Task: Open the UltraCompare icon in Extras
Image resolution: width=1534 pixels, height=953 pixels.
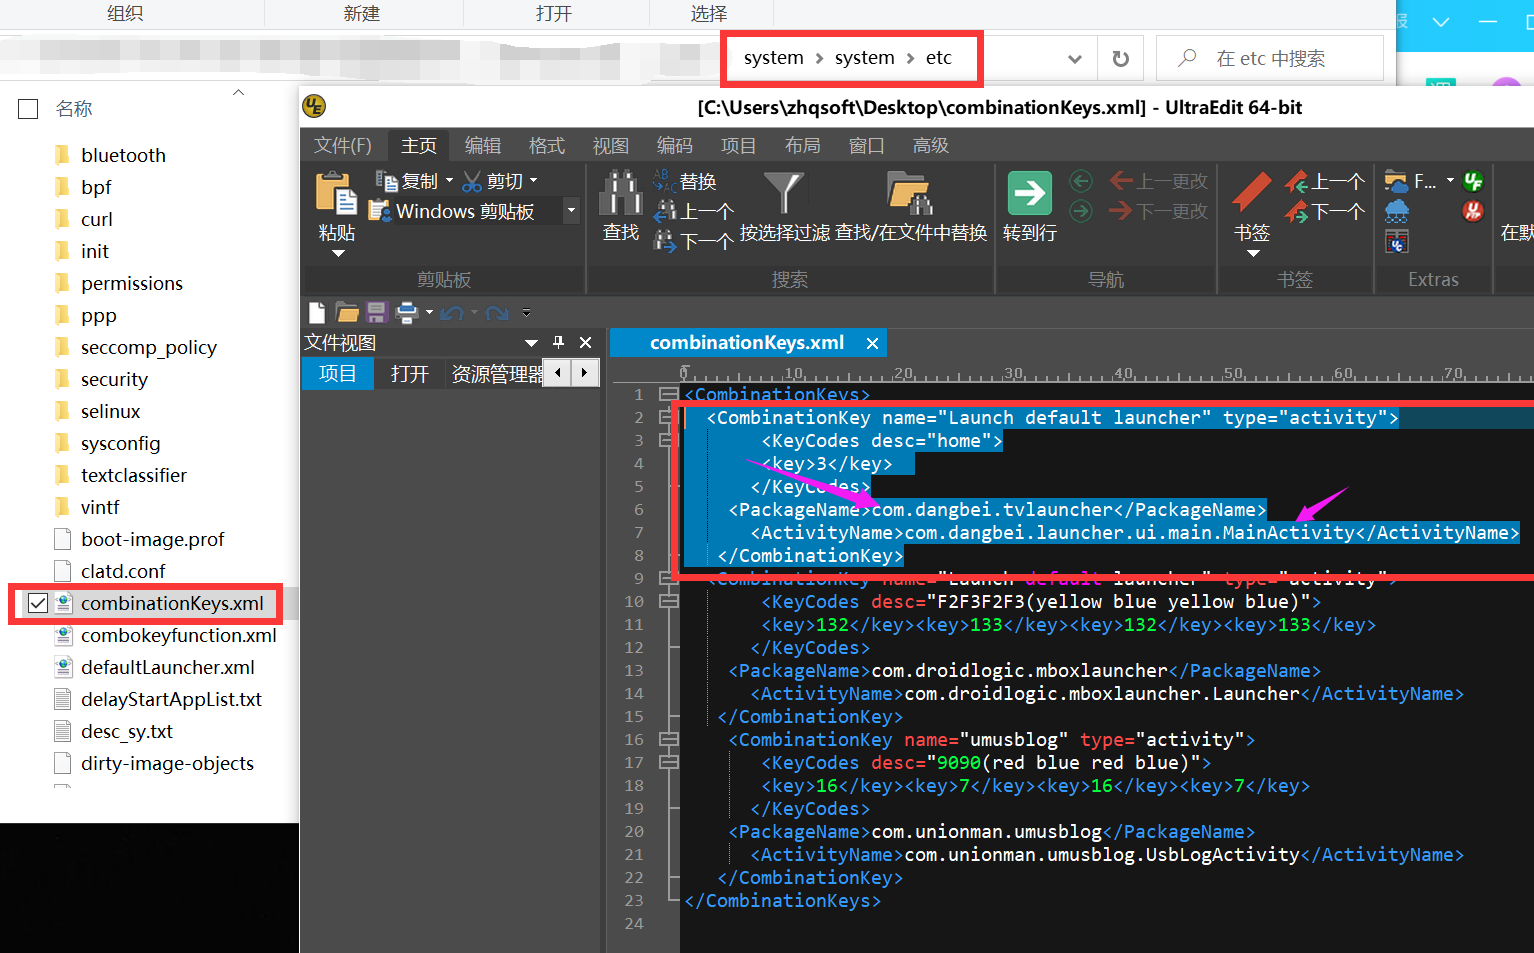Action: pyautogui.click(x=1397, y=241)
